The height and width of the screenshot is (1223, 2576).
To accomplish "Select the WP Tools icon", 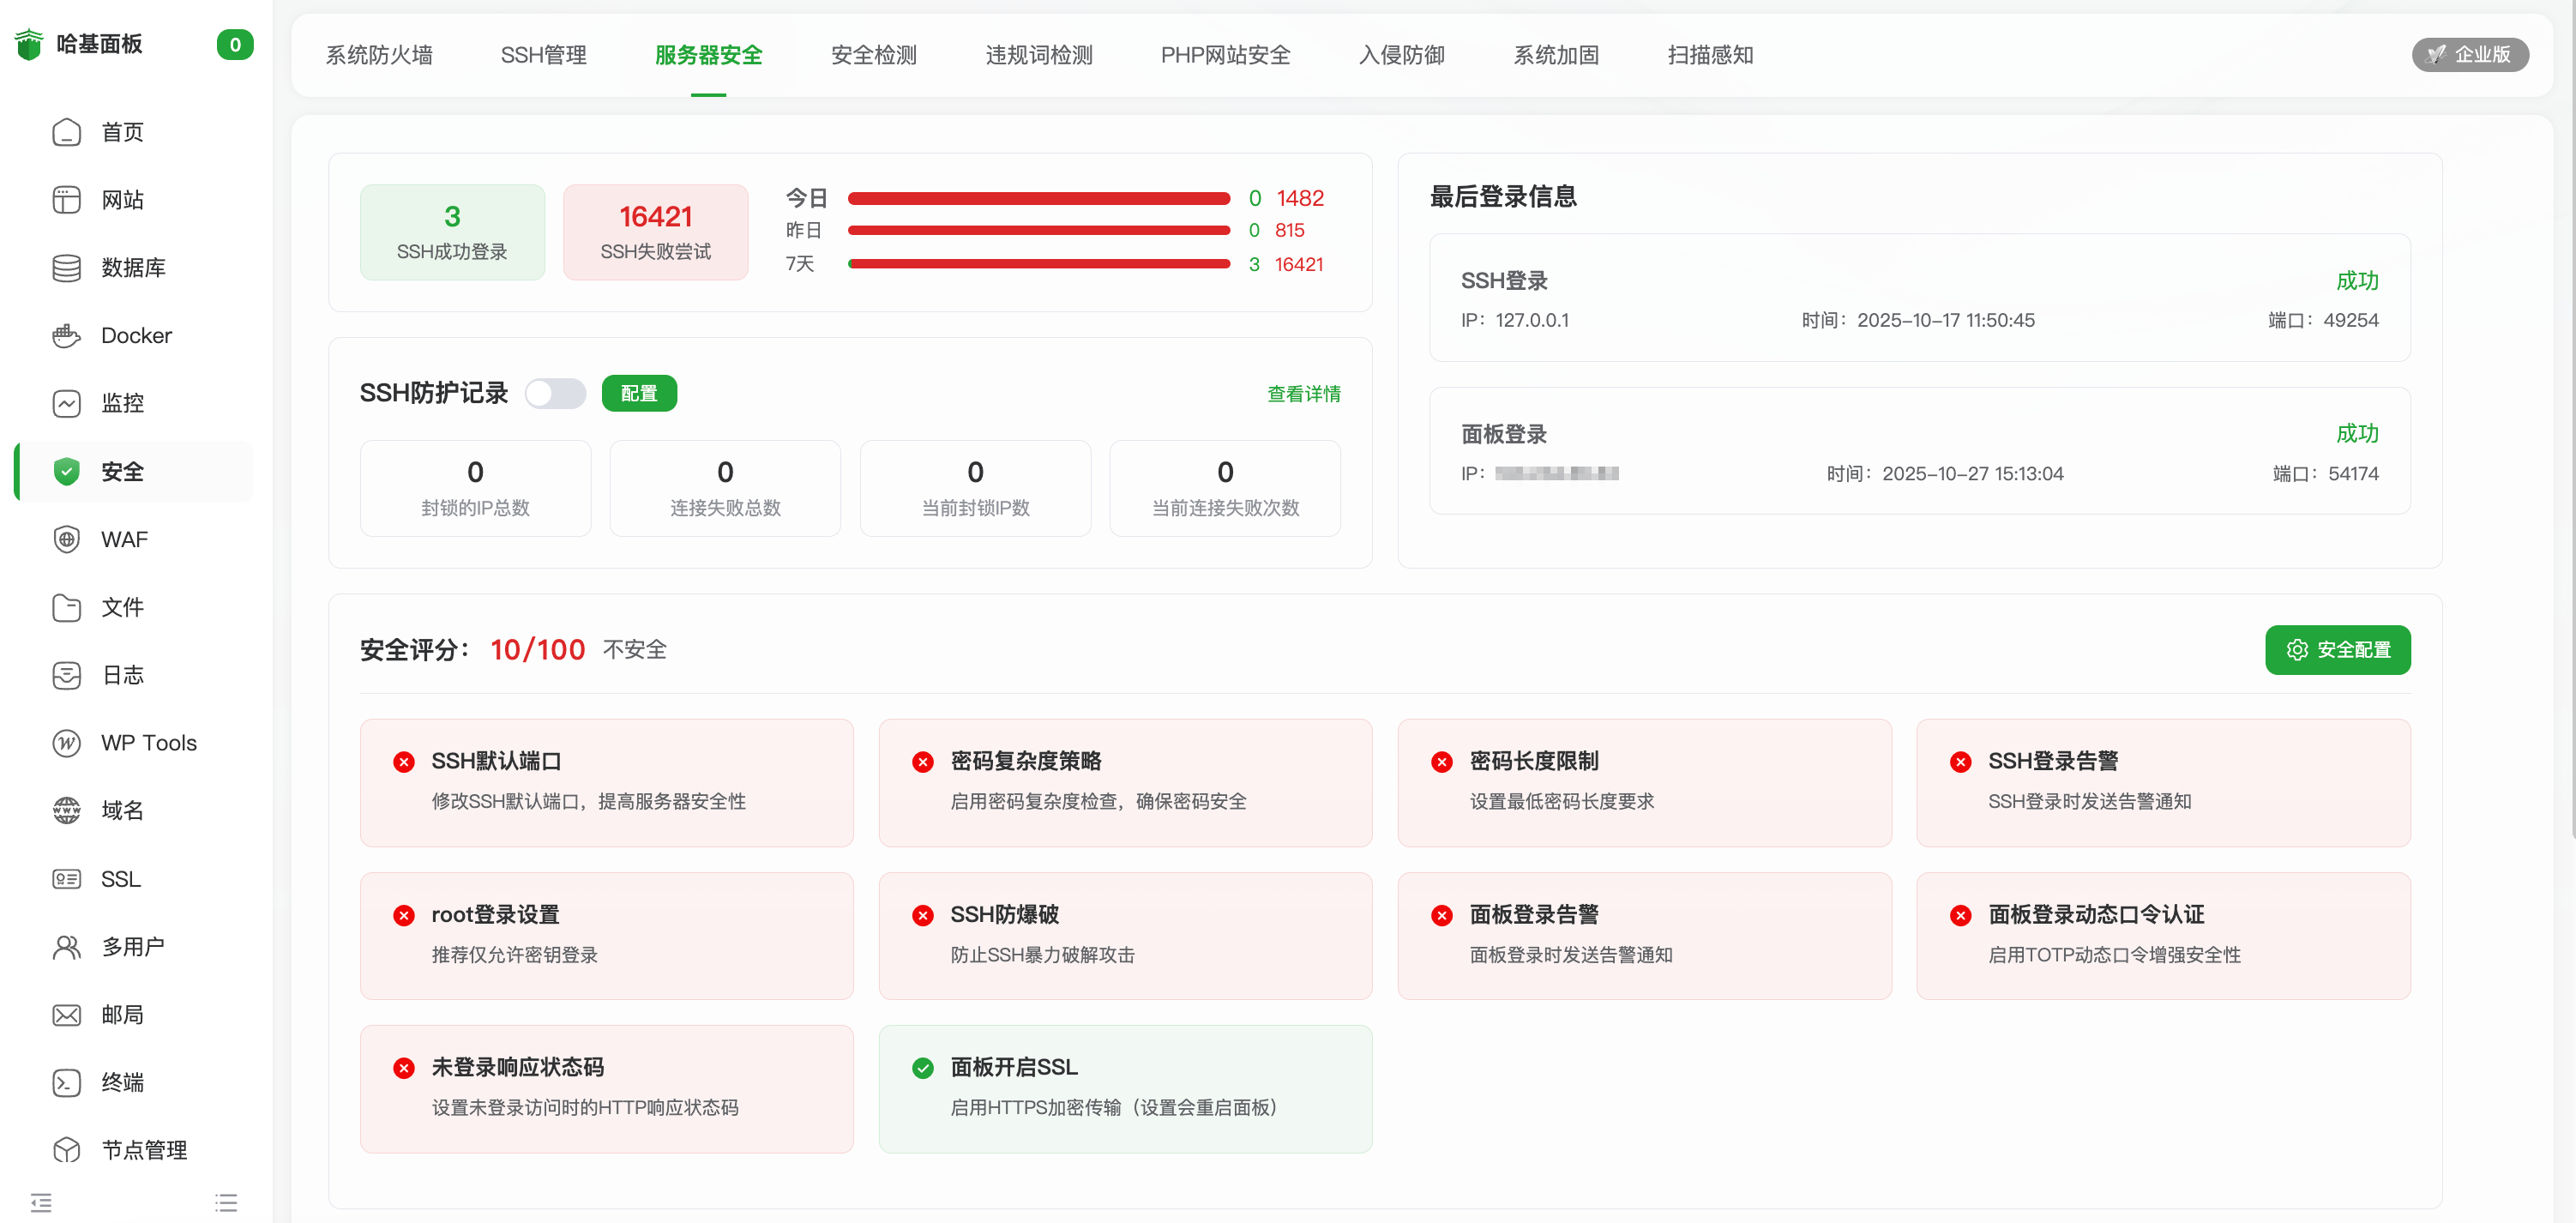I will tap(66, 742).
